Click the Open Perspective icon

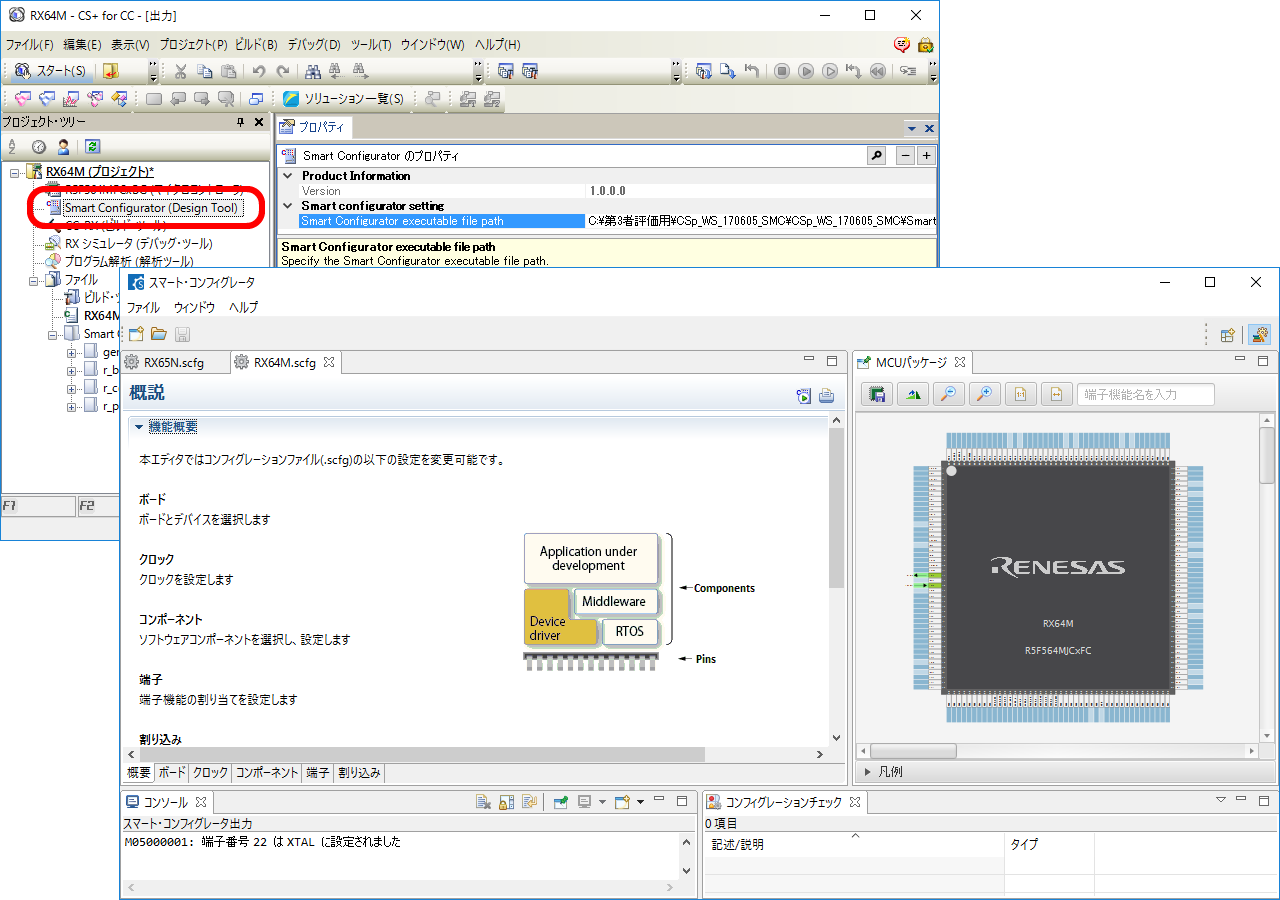coord(1227,335)
